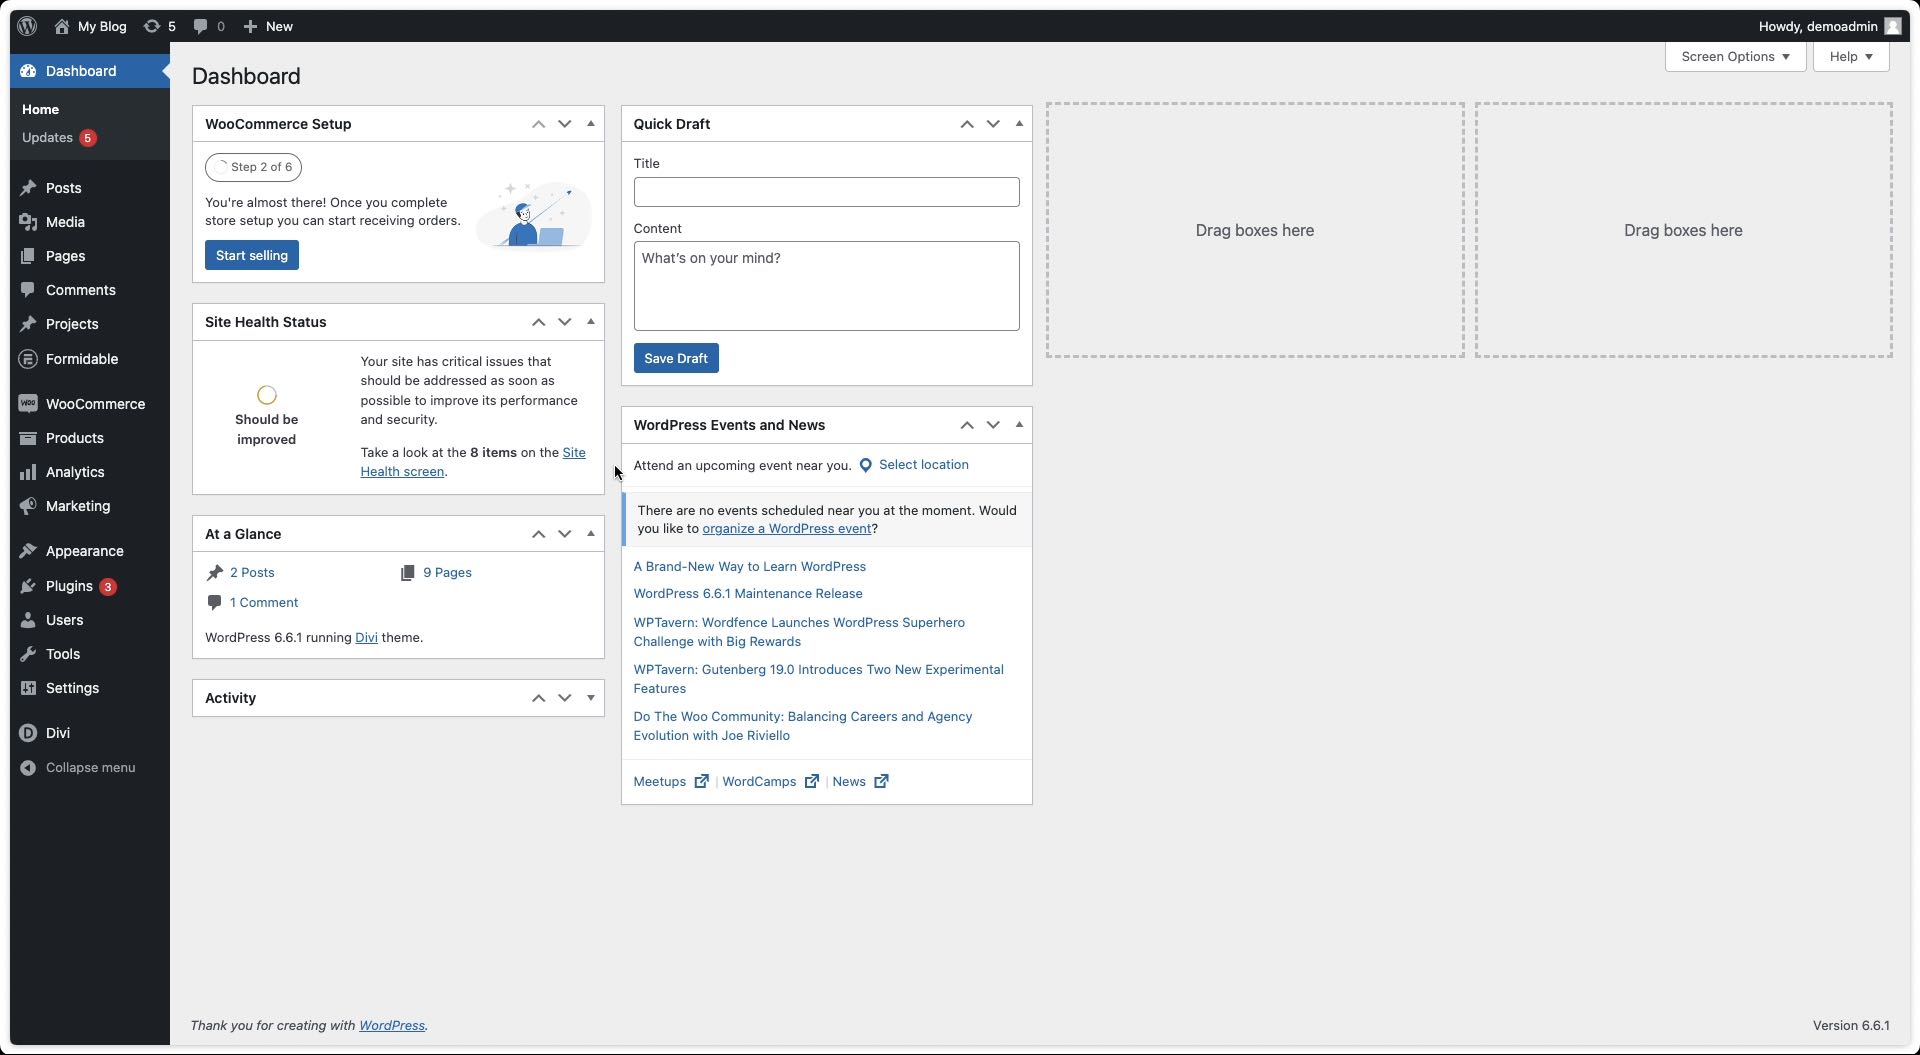This screenshot has width=1920, height=1055.
Task: Toggle the Quick Draft panel
Action: pyautogui.click(x=1019, y=124)
